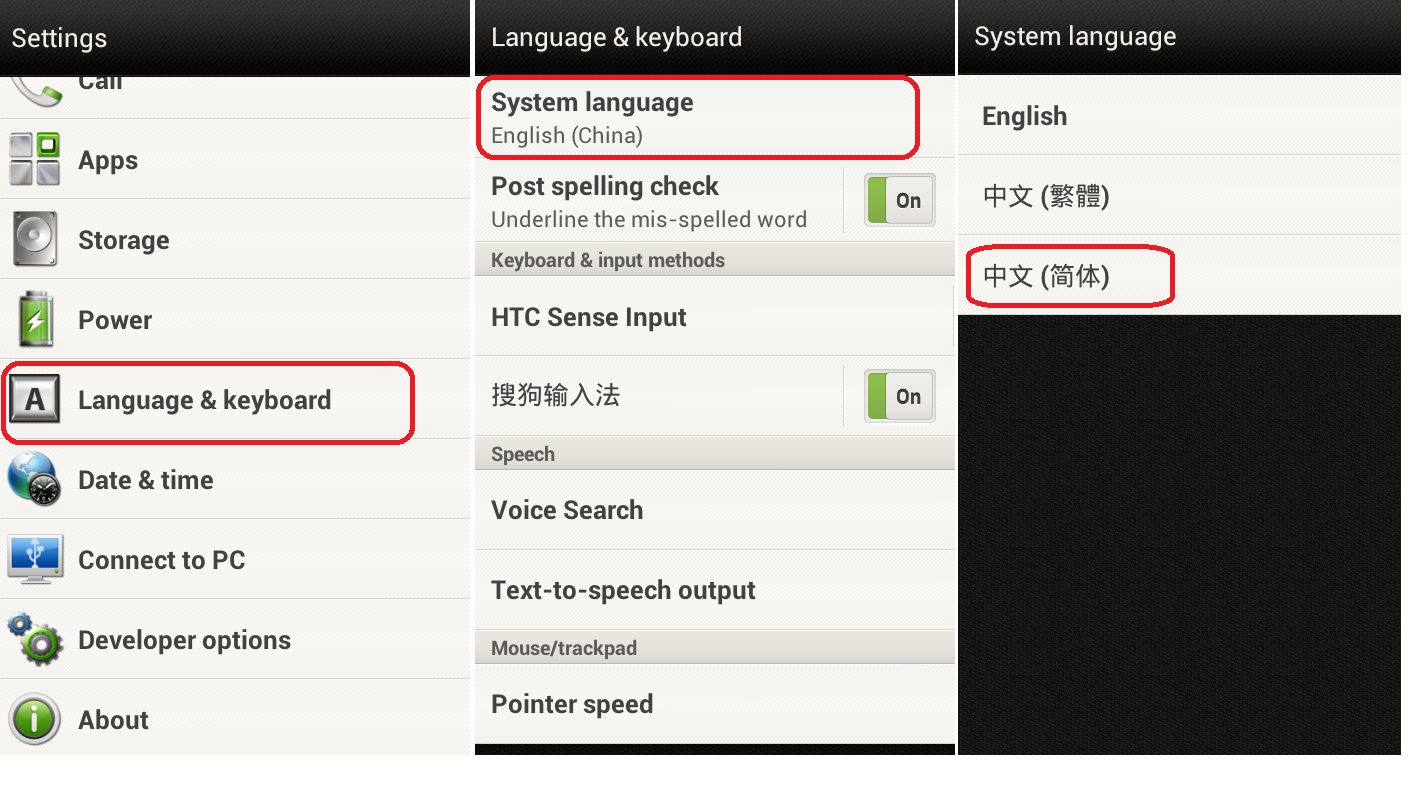
Task: Open HTC Sense Input settings
Action: 715,317
